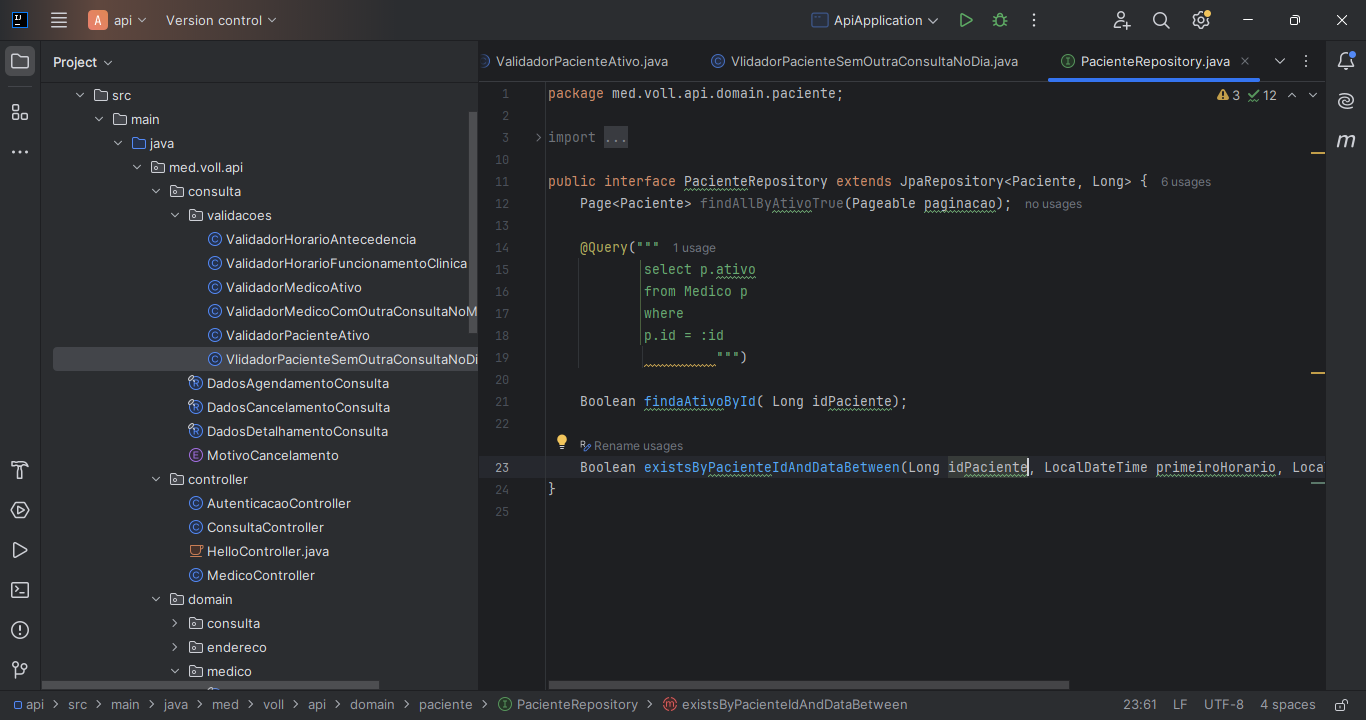Image resolution: width=1366 pixels, height=720 pixels.
Task: Open Notifications bell panel
Action: [x=1346, y=62]
